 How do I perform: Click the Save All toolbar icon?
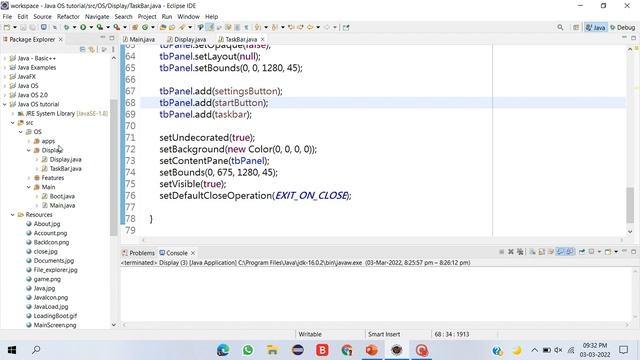pos(33,27)
